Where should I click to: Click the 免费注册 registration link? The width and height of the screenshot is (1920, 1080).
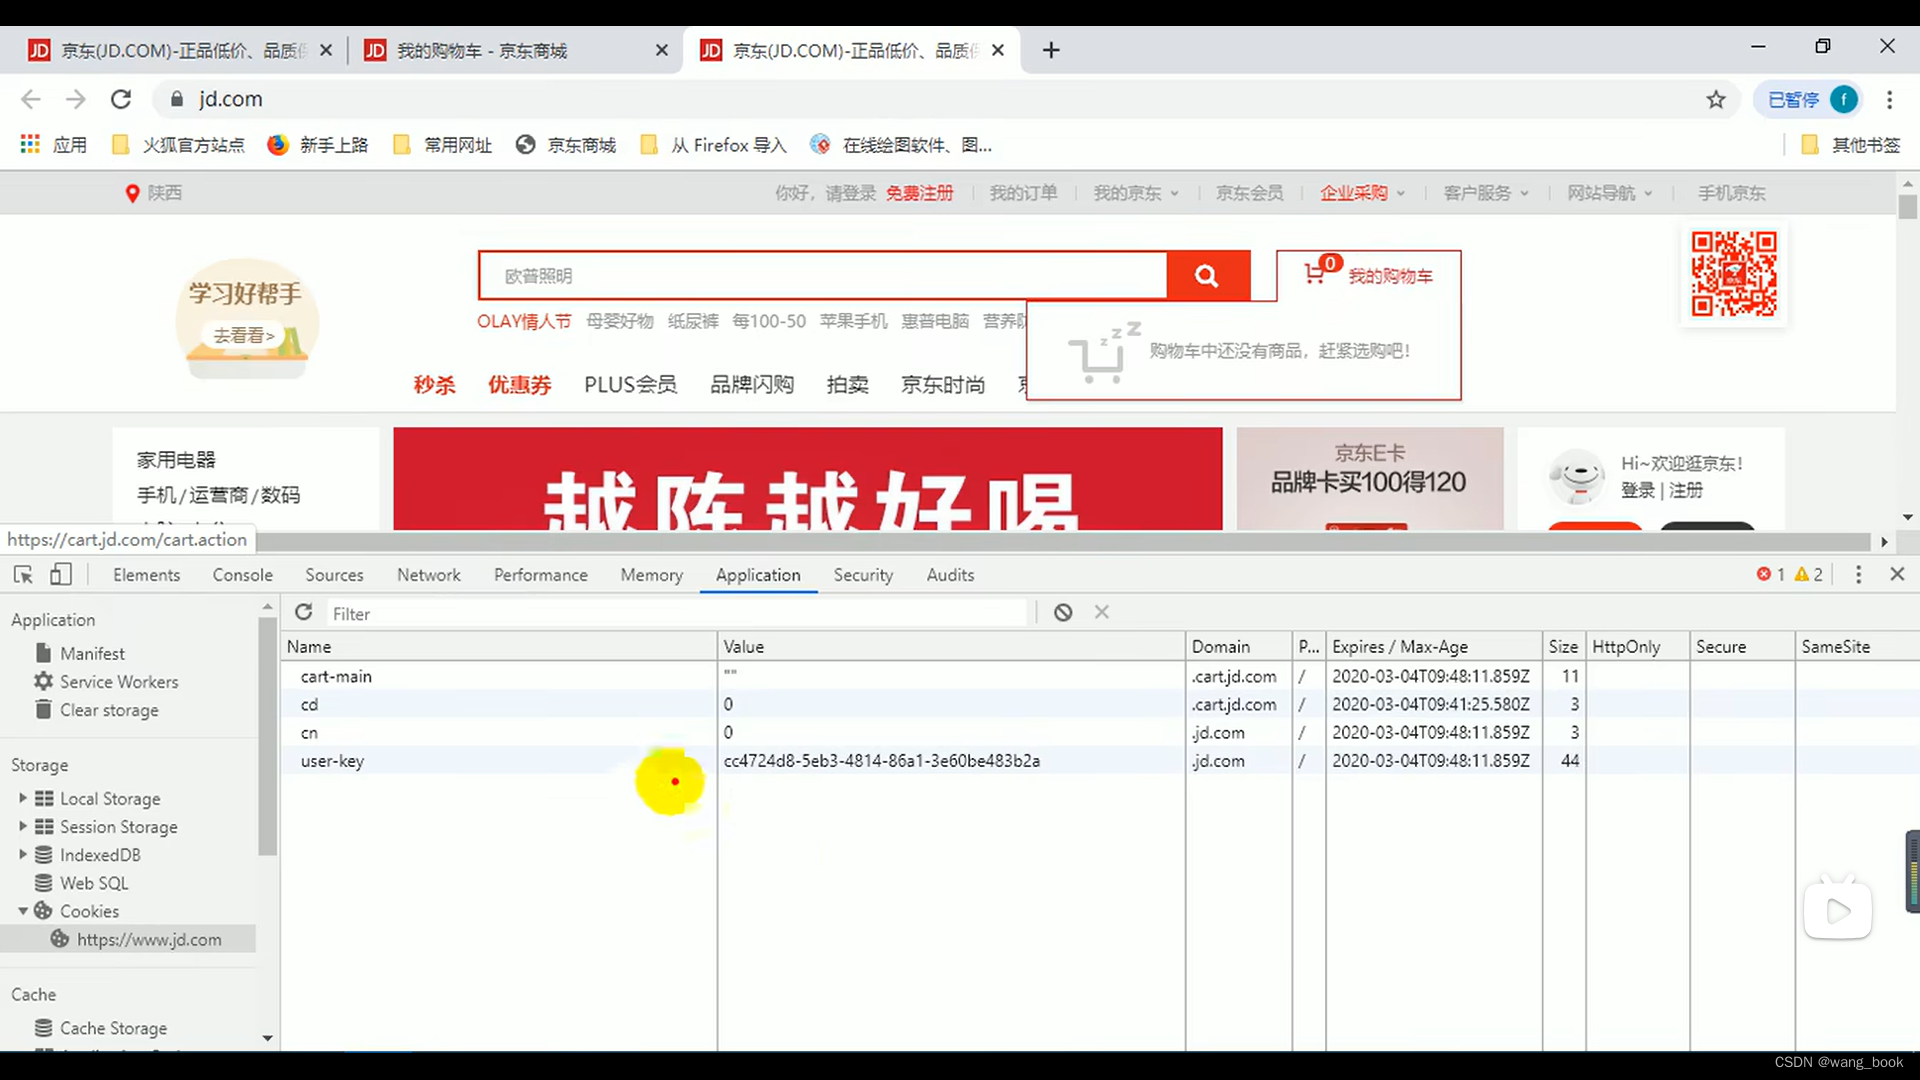pyautogui.click(x=919, y=193)
